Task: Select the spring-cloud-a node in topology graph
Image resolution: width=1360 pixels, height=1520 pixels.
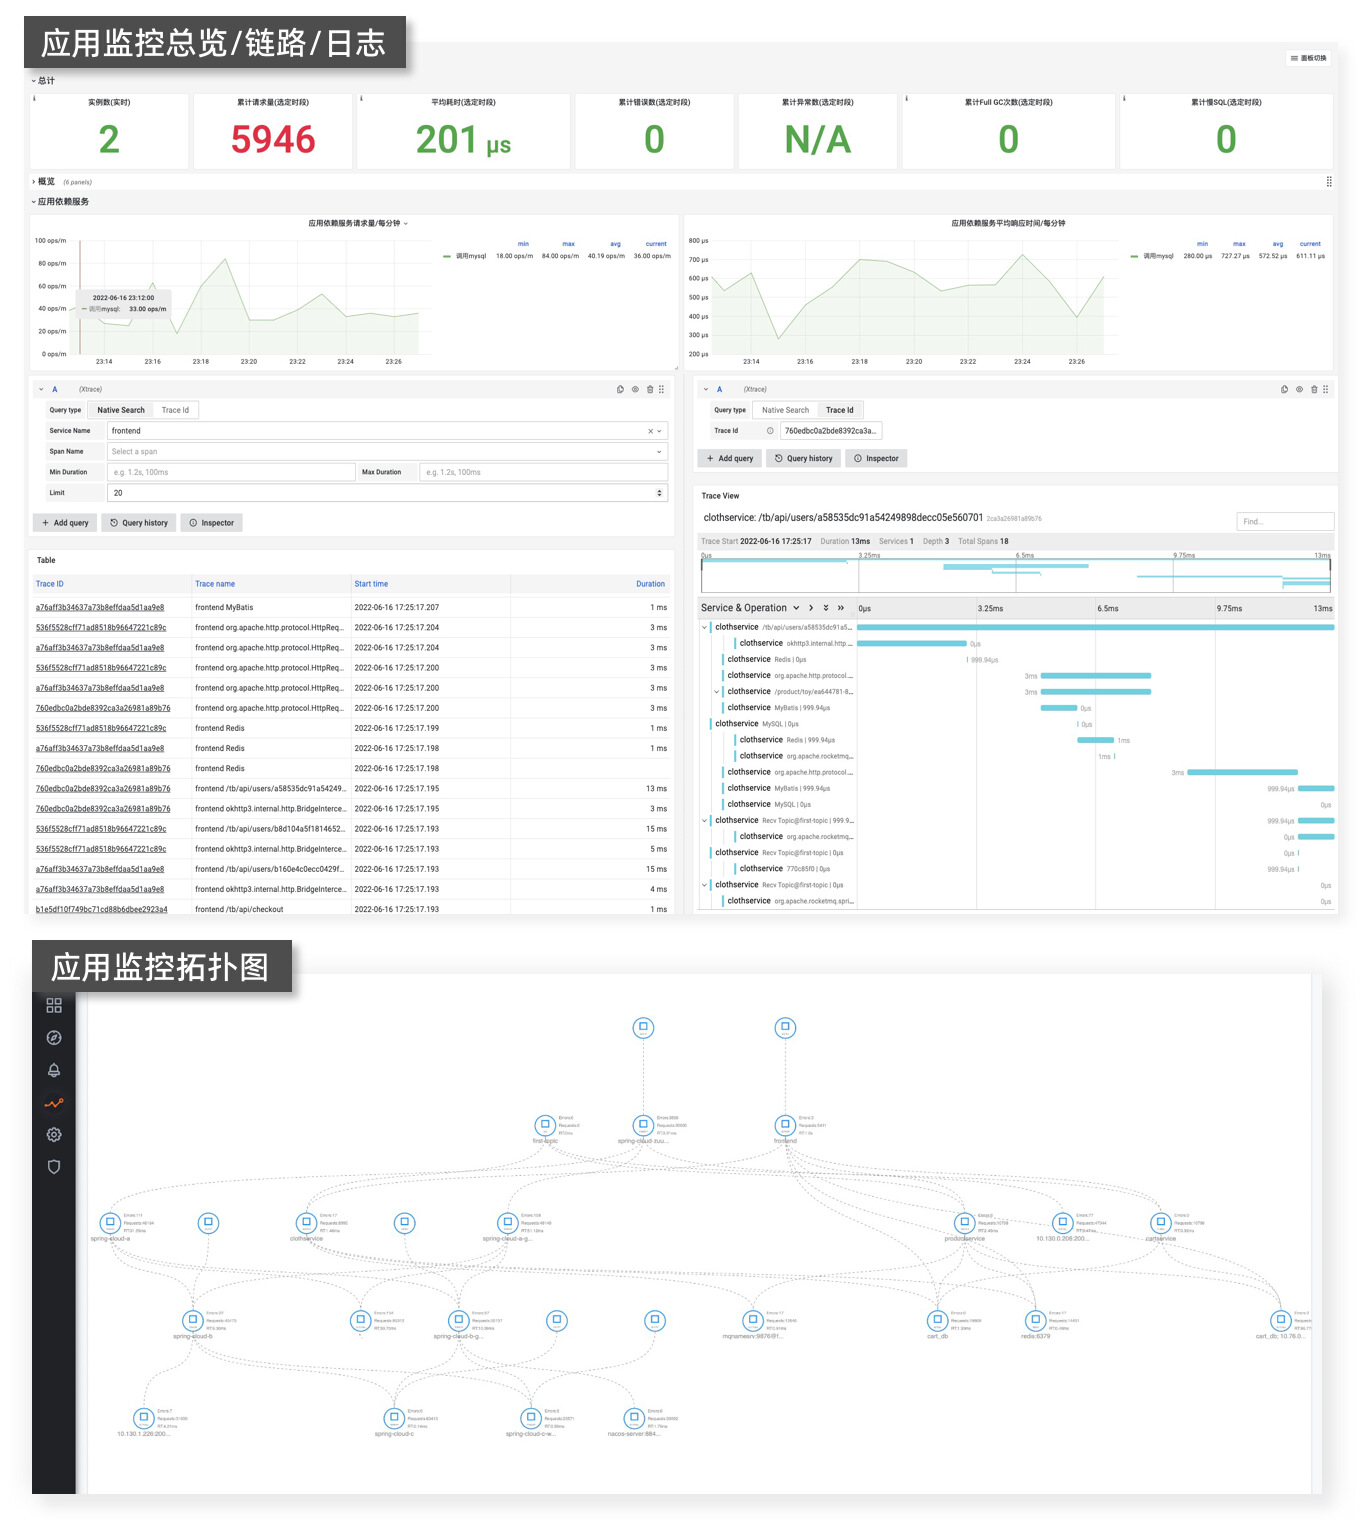Action: tap(110, 1223)
